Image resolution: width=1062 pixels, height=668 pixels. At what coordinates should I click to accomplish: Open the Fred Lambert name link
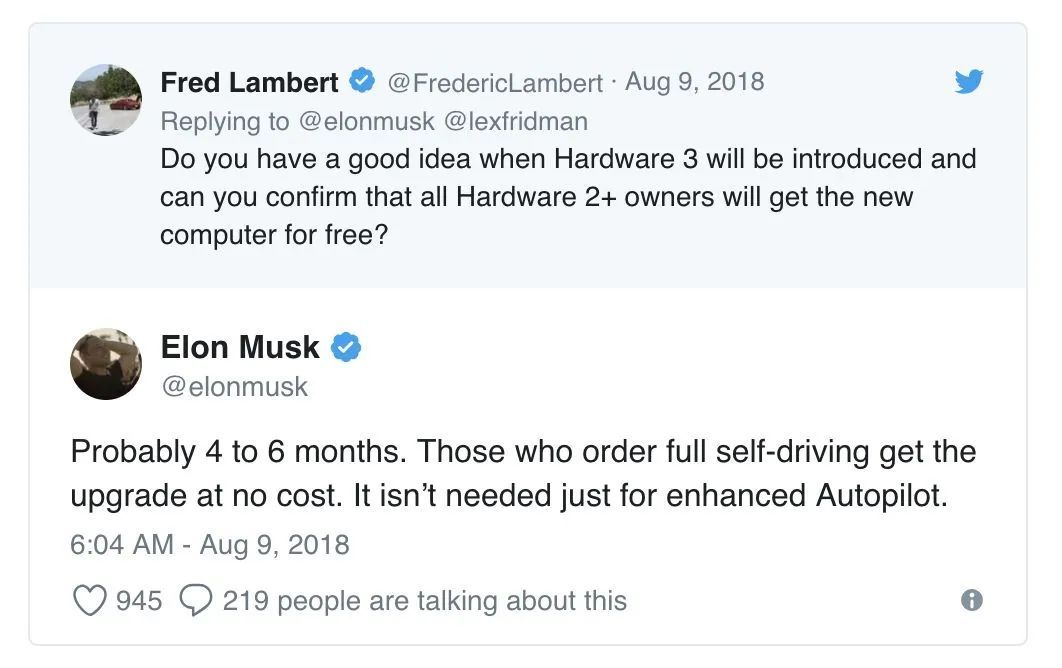[x=249, y=83]
